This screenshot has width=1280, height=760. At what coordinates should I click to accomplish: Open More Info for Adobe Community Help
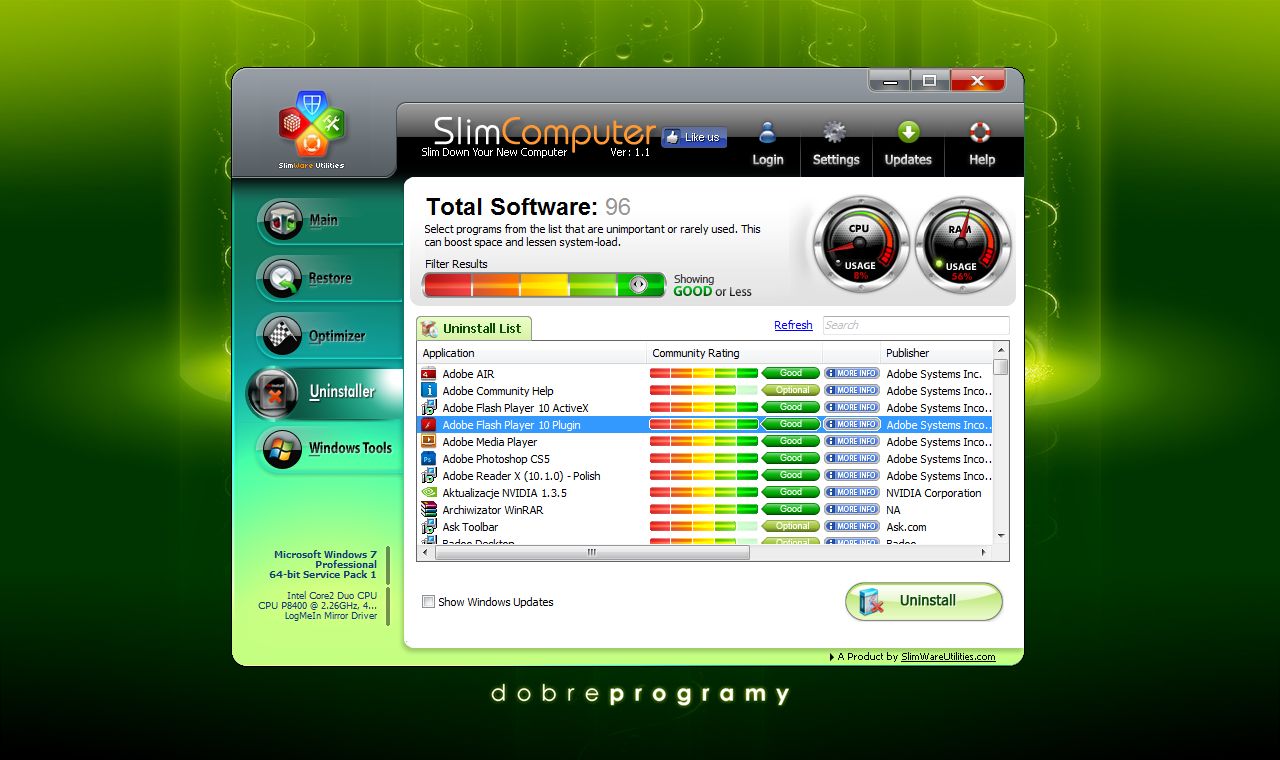click(852, 390)
